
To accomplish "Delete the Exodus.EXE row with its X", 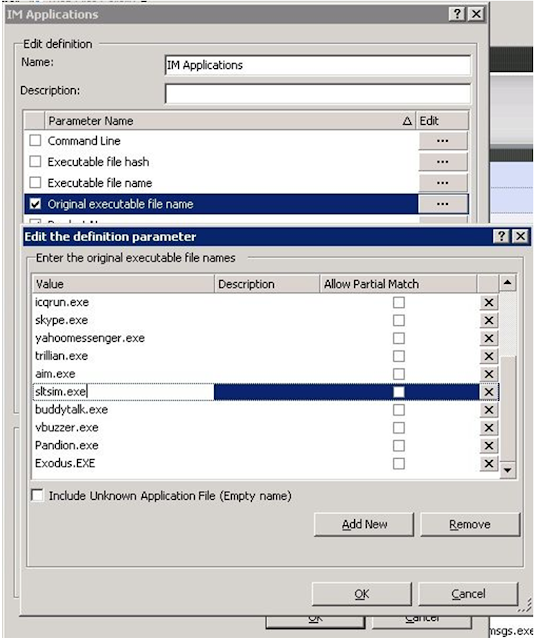I will tap(489, 464).
